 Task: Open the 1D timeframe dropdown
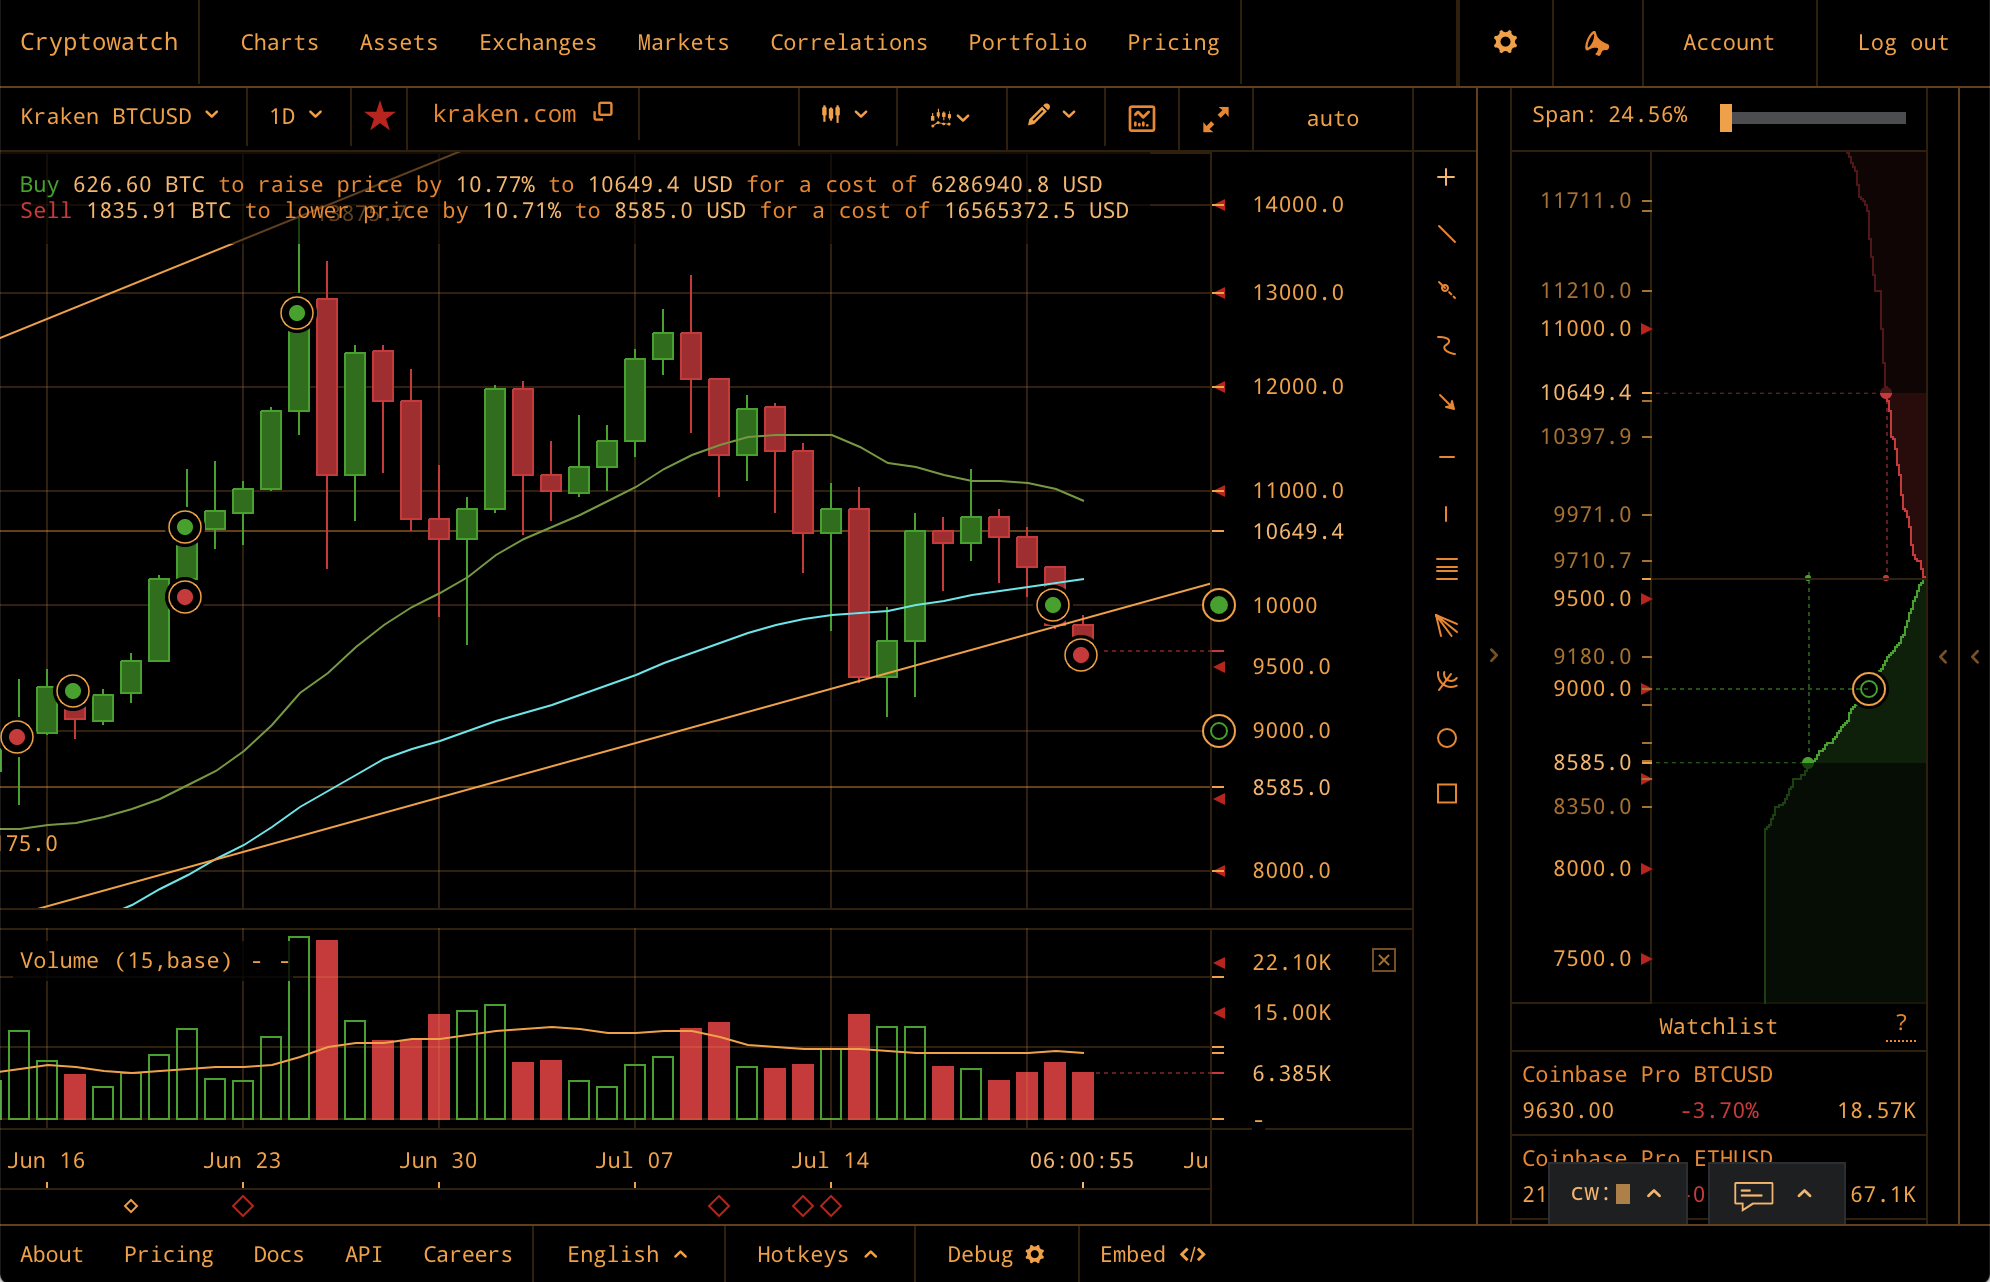(x=296, y=116)
